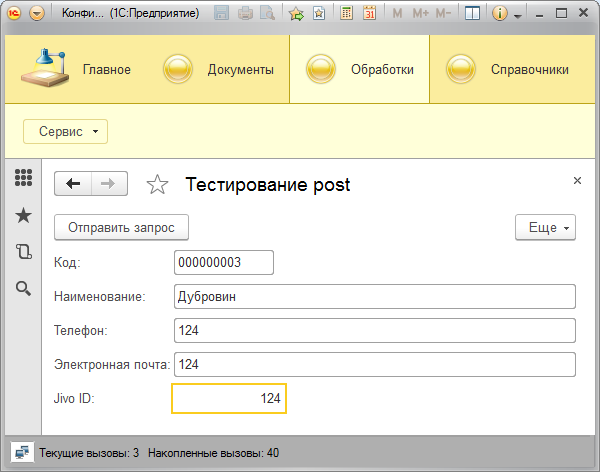Image resolution: width=600 pixels, height=472 pixels.
Task: Click the Print icon in title bar
Action: point(245,14)
